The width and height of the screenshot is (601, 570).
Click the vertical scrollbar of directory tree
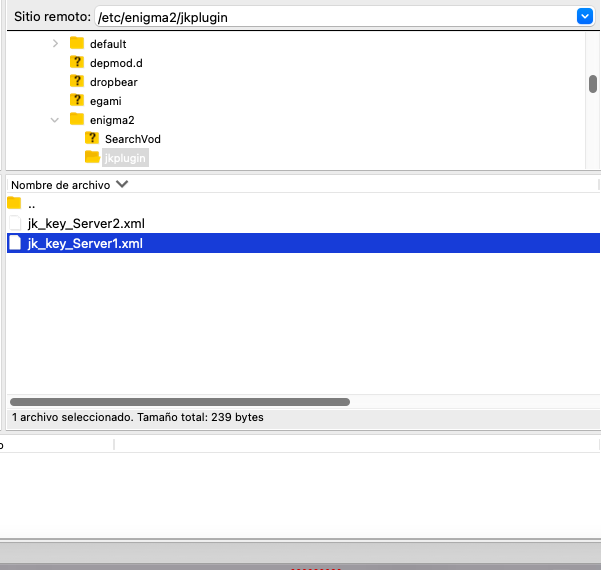(593, 83)
